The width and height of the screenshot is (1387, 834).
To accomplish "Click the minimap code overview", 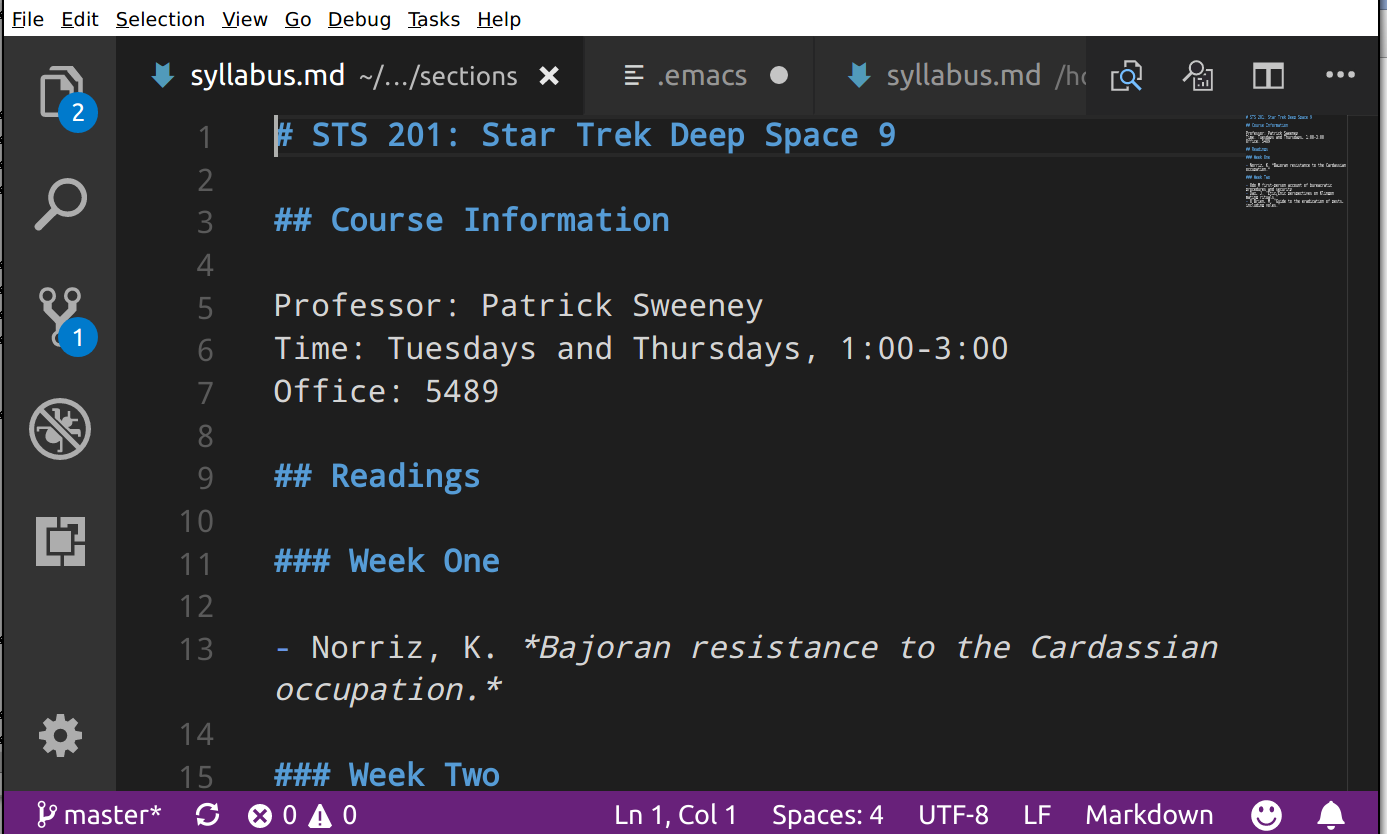I will (1295, 160).
